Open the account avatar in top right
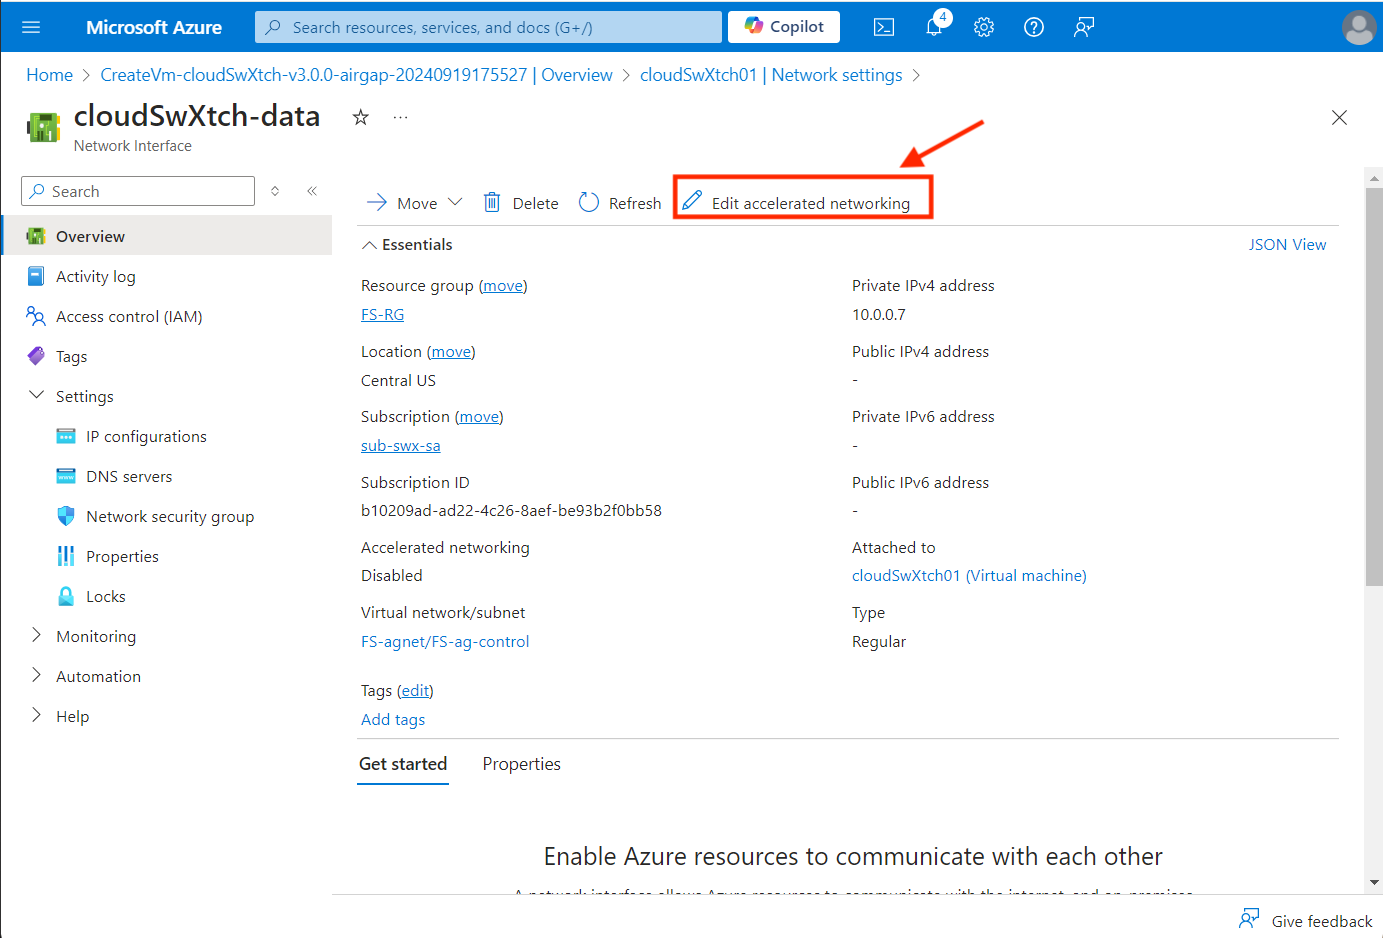The height and width of the screenshot is (938, 1383). pyautogui.click(x=1359, y=27)
